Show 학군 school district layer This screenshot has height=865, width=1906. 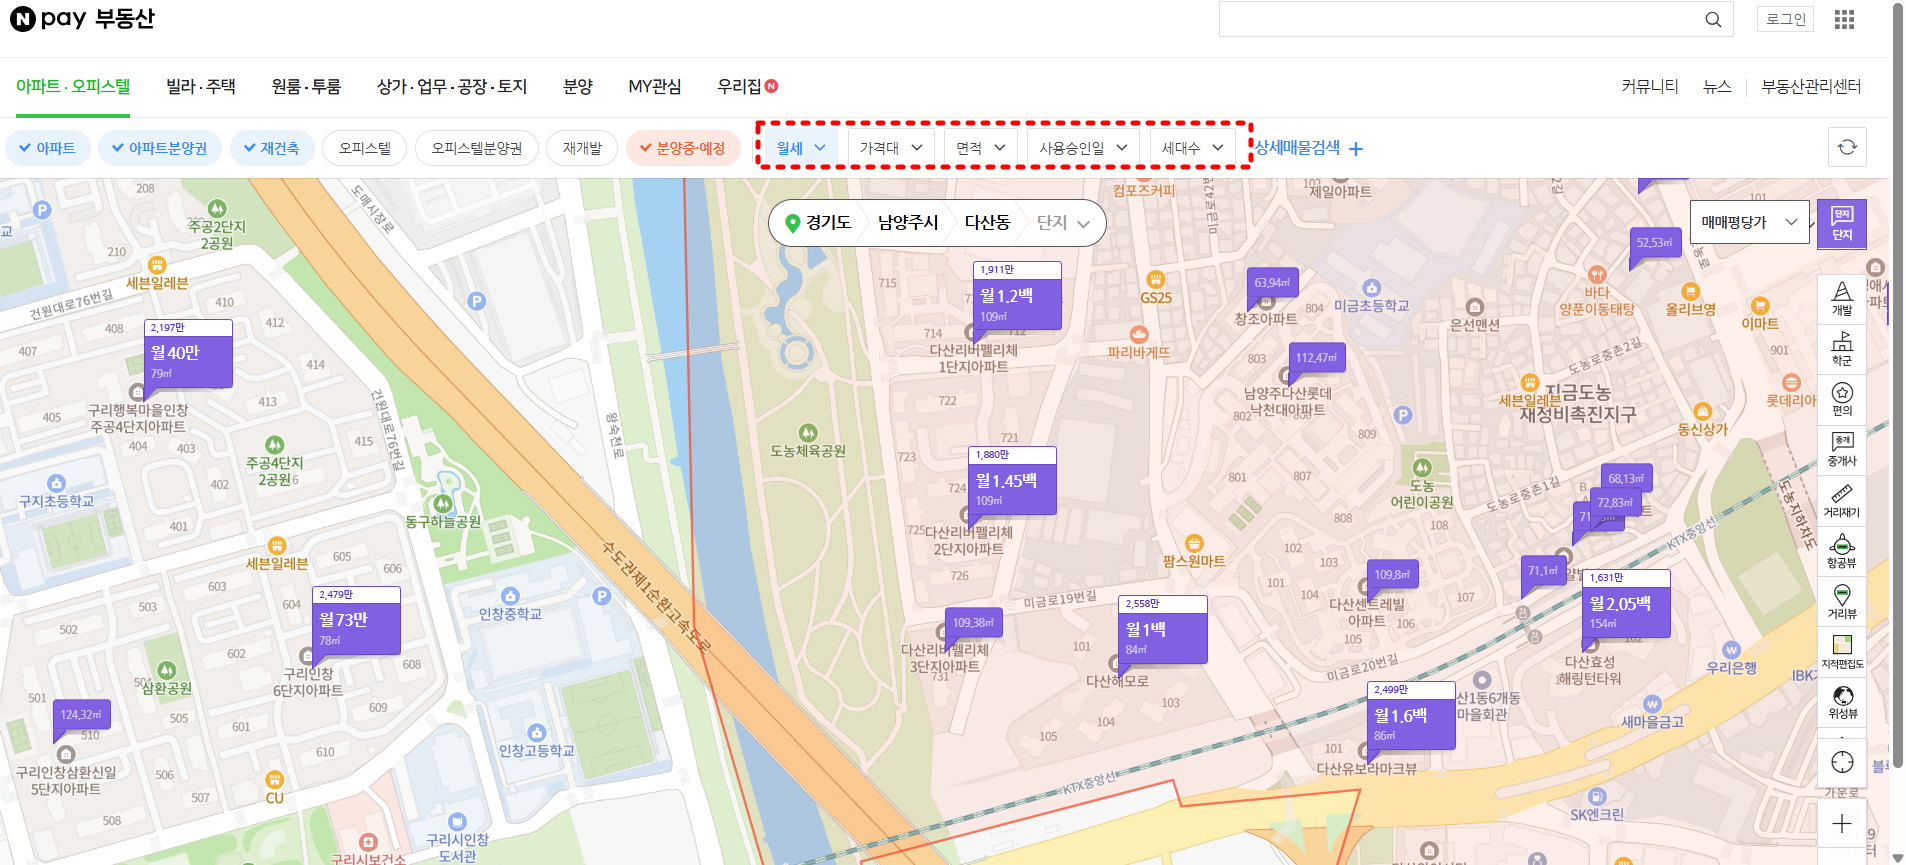(x=1842, y=349)
